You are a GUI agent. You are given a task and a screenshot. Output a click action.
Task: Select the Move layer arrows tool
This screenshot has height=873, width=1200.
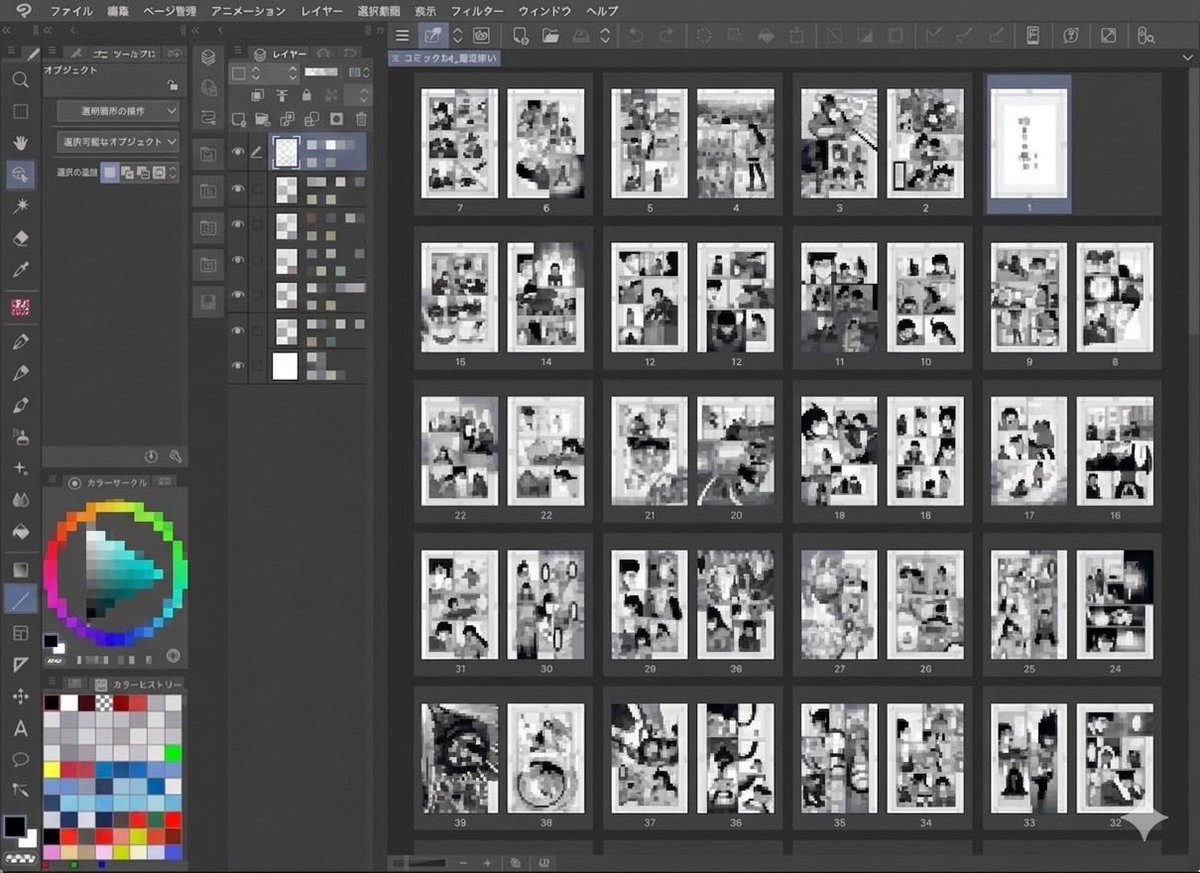click(20, 696)
